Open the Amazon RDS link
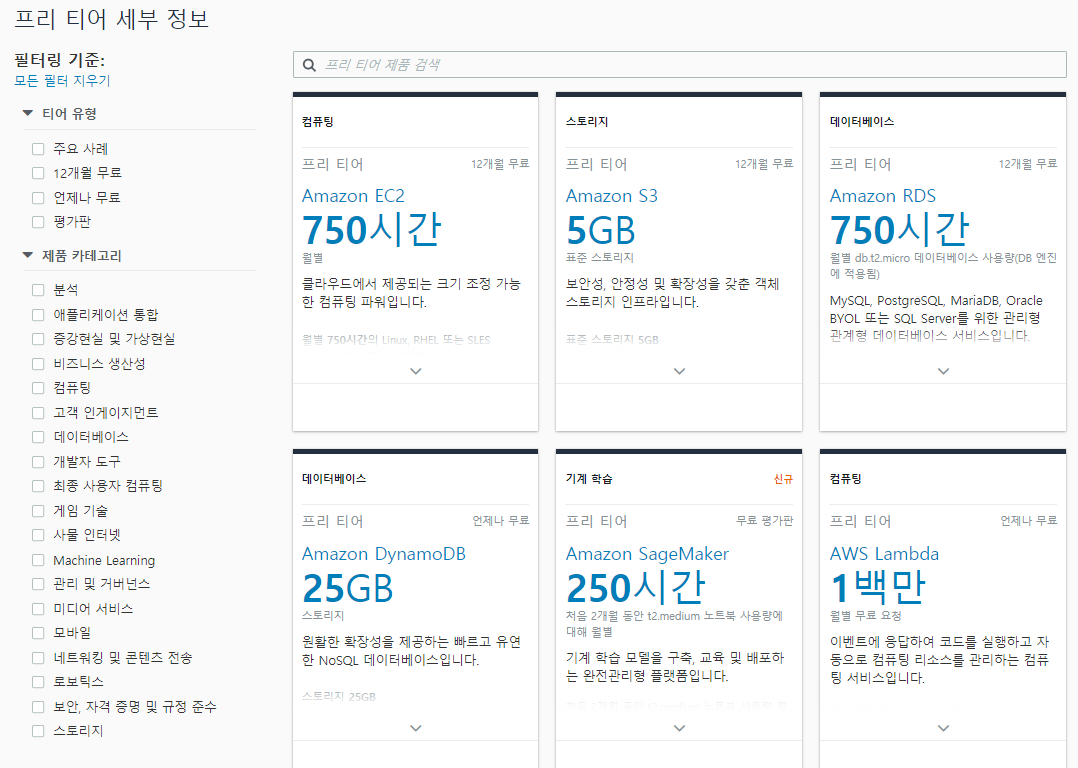The width and height of the screenshot is (1078, 768). coord(883,196)
